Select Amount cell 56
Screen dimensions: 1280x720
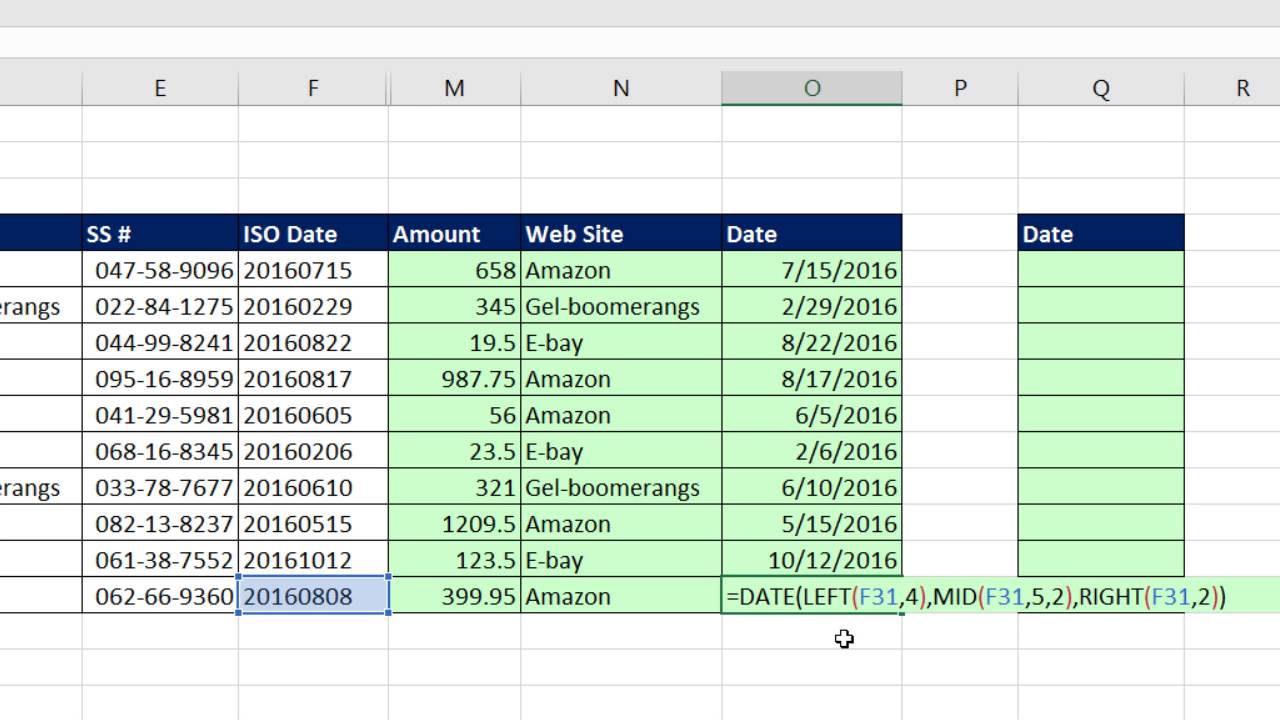pos(454,415)
